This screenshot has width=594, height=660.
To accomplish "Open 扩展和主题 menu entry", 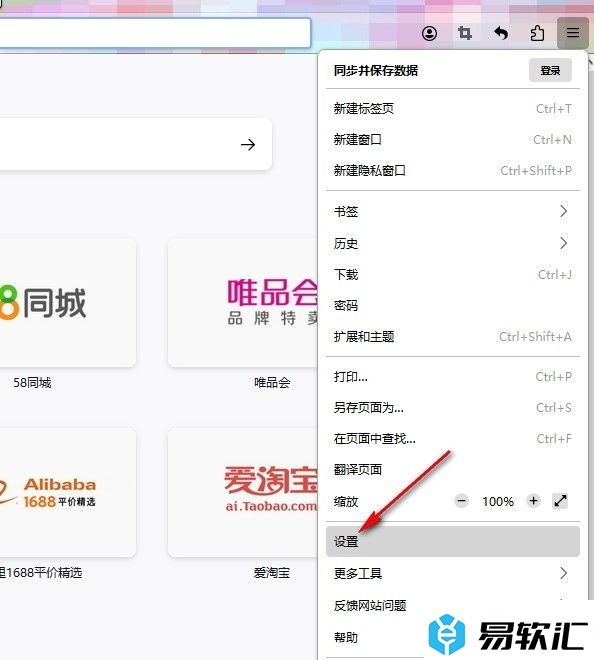I will pyautogui.click(x=453, y=336).
